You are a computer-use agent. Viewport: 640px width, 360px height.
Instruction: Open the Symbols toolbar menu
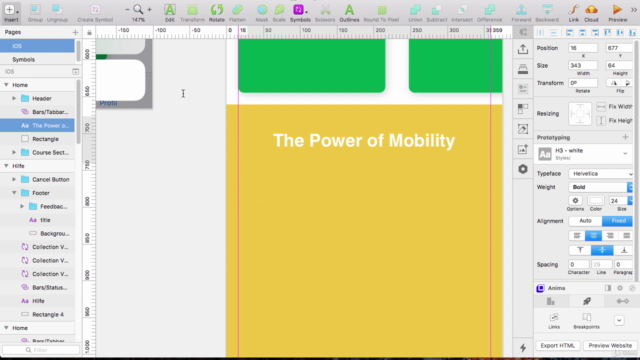point(300,13)
